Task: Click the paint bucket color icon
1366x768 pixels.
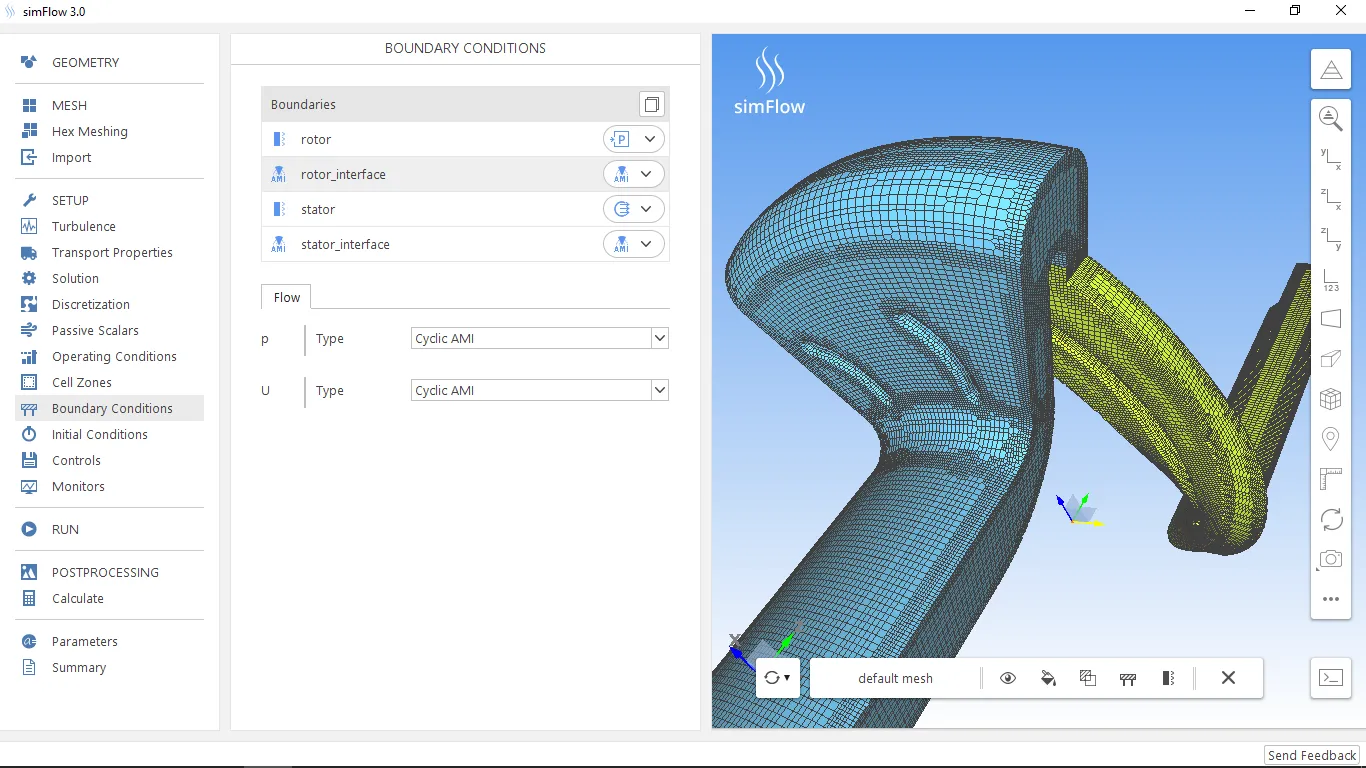Action: pyautogui.click(x=1048, y=678)
